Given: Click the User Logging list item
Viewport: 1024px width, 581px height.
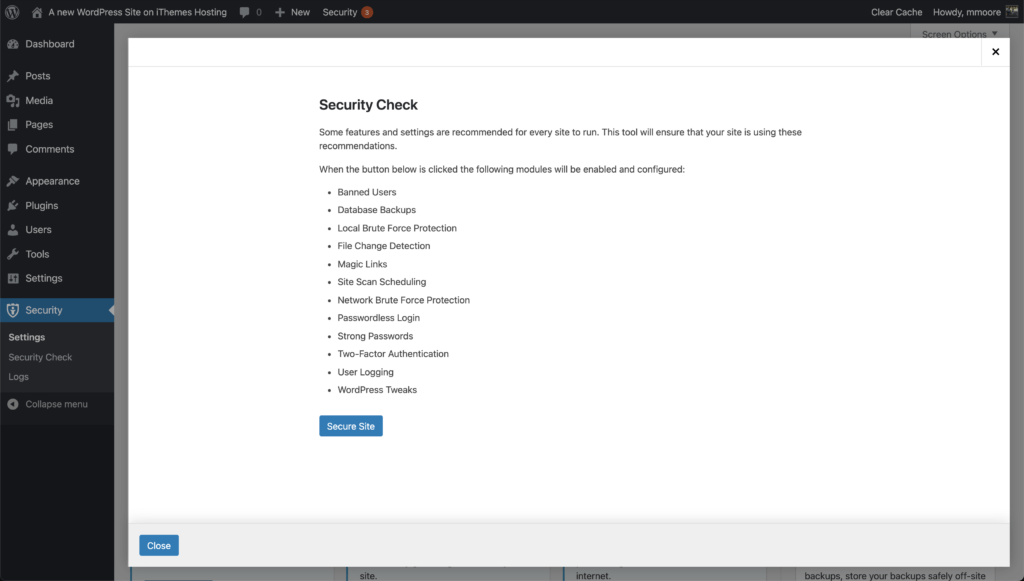Looking at the screenshot, I should [x=366, y=372].
